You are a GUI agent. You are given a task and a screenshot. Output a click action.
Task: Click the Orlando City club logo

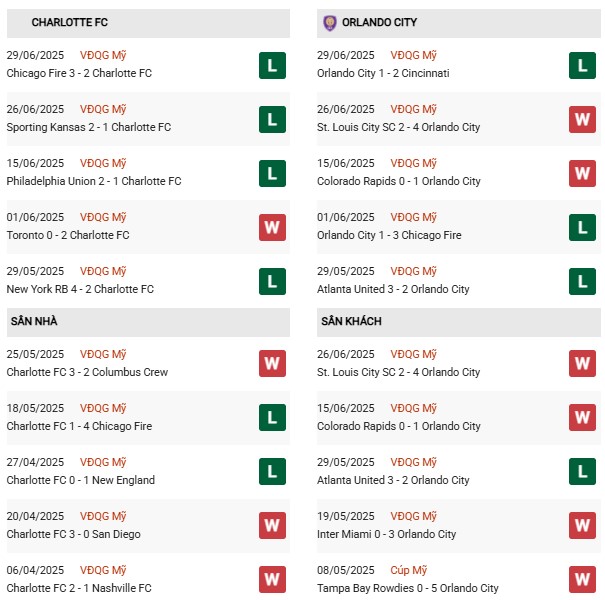(x=329, y=22)
